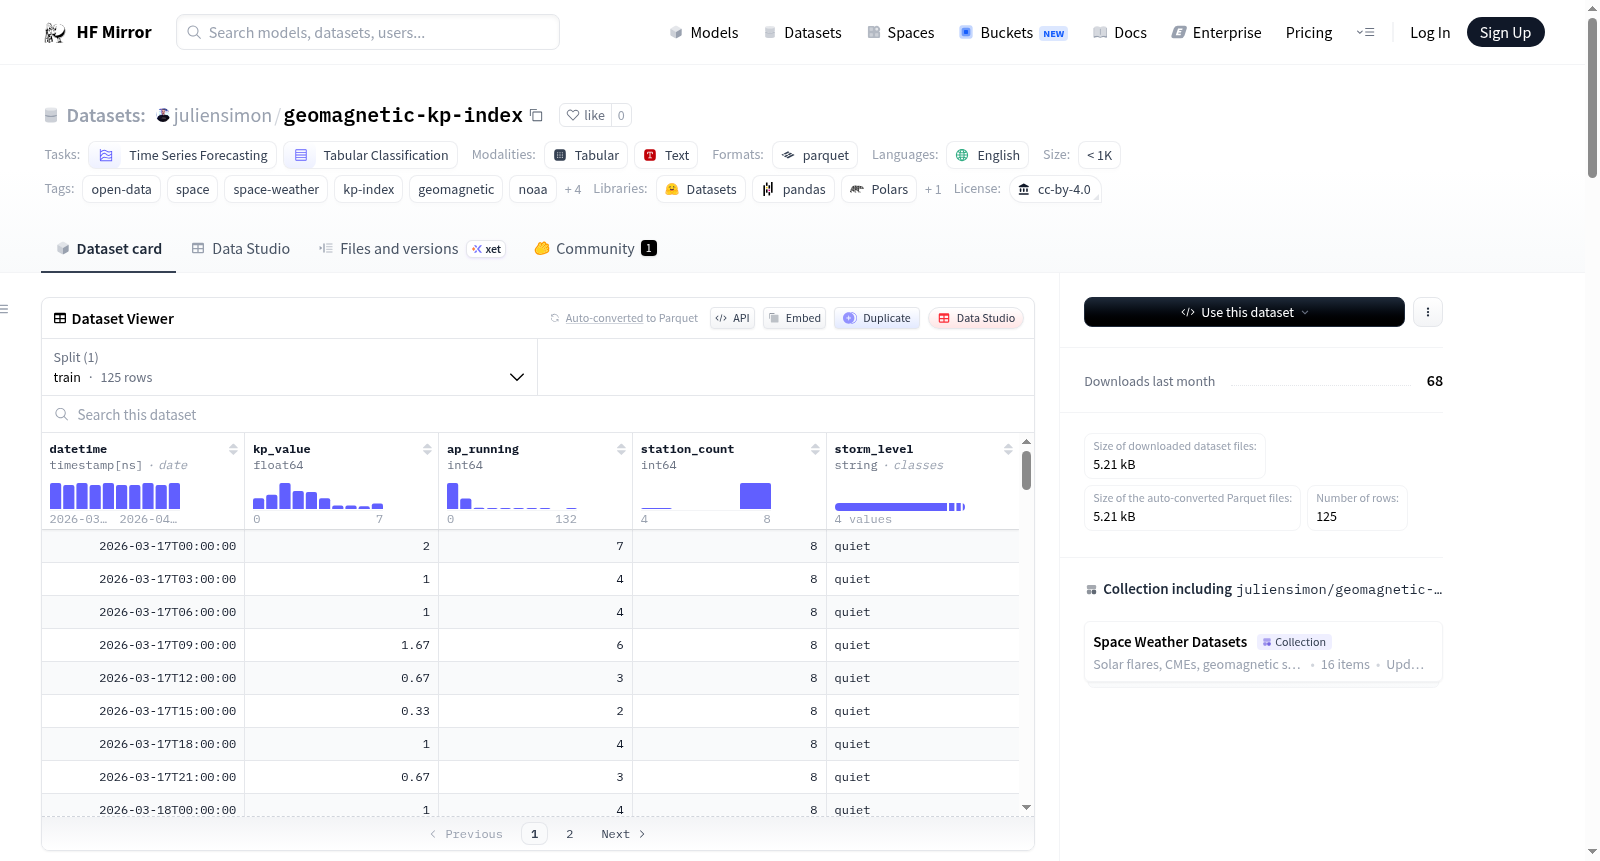Select the Polars library tag
This screenshot has width=1600, height=861.
879,189
